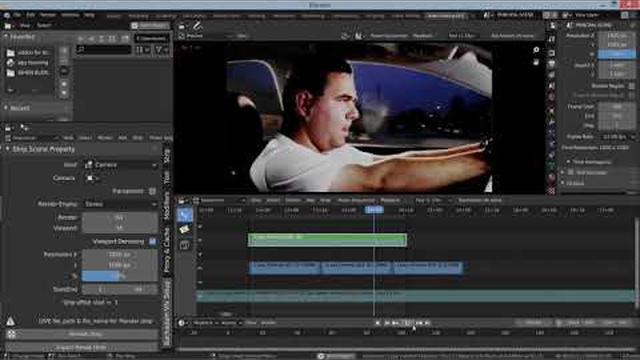Select the green strip in the sequencer
Viewport: 640px width, 360px height.
click(327, 240)
